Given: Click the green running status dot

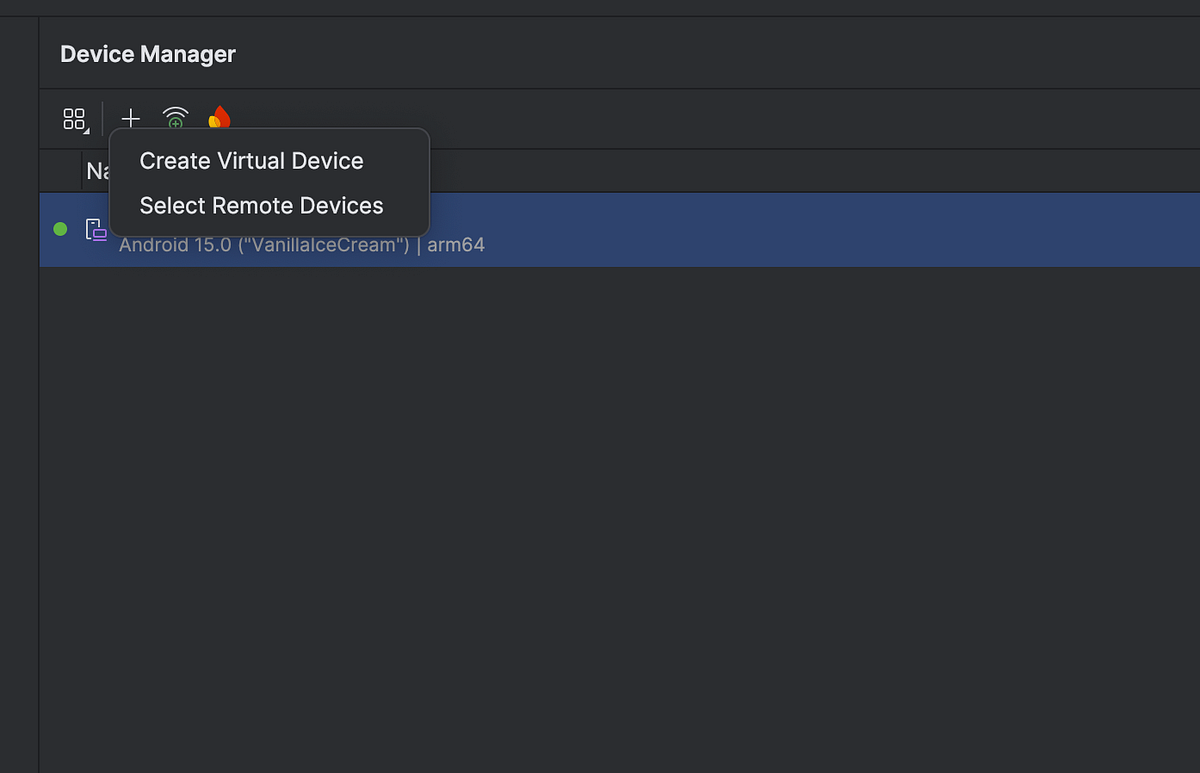Looking at the screenshot, I should (60, 229).
